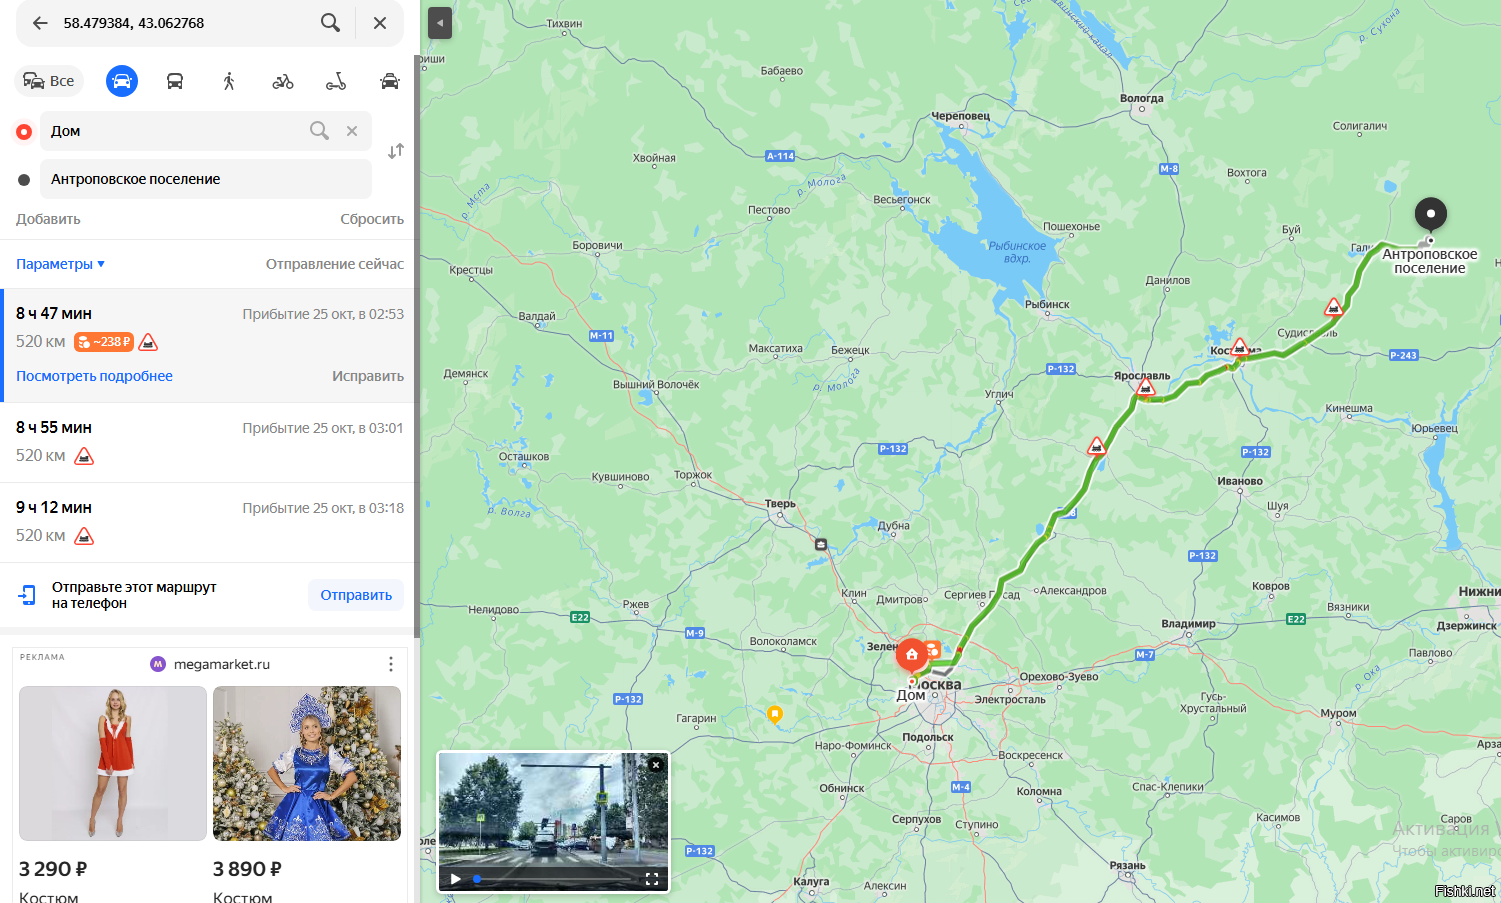Screen dimensions: 1501x903
Task: Play the street video preview
Action: coord(456,879)
